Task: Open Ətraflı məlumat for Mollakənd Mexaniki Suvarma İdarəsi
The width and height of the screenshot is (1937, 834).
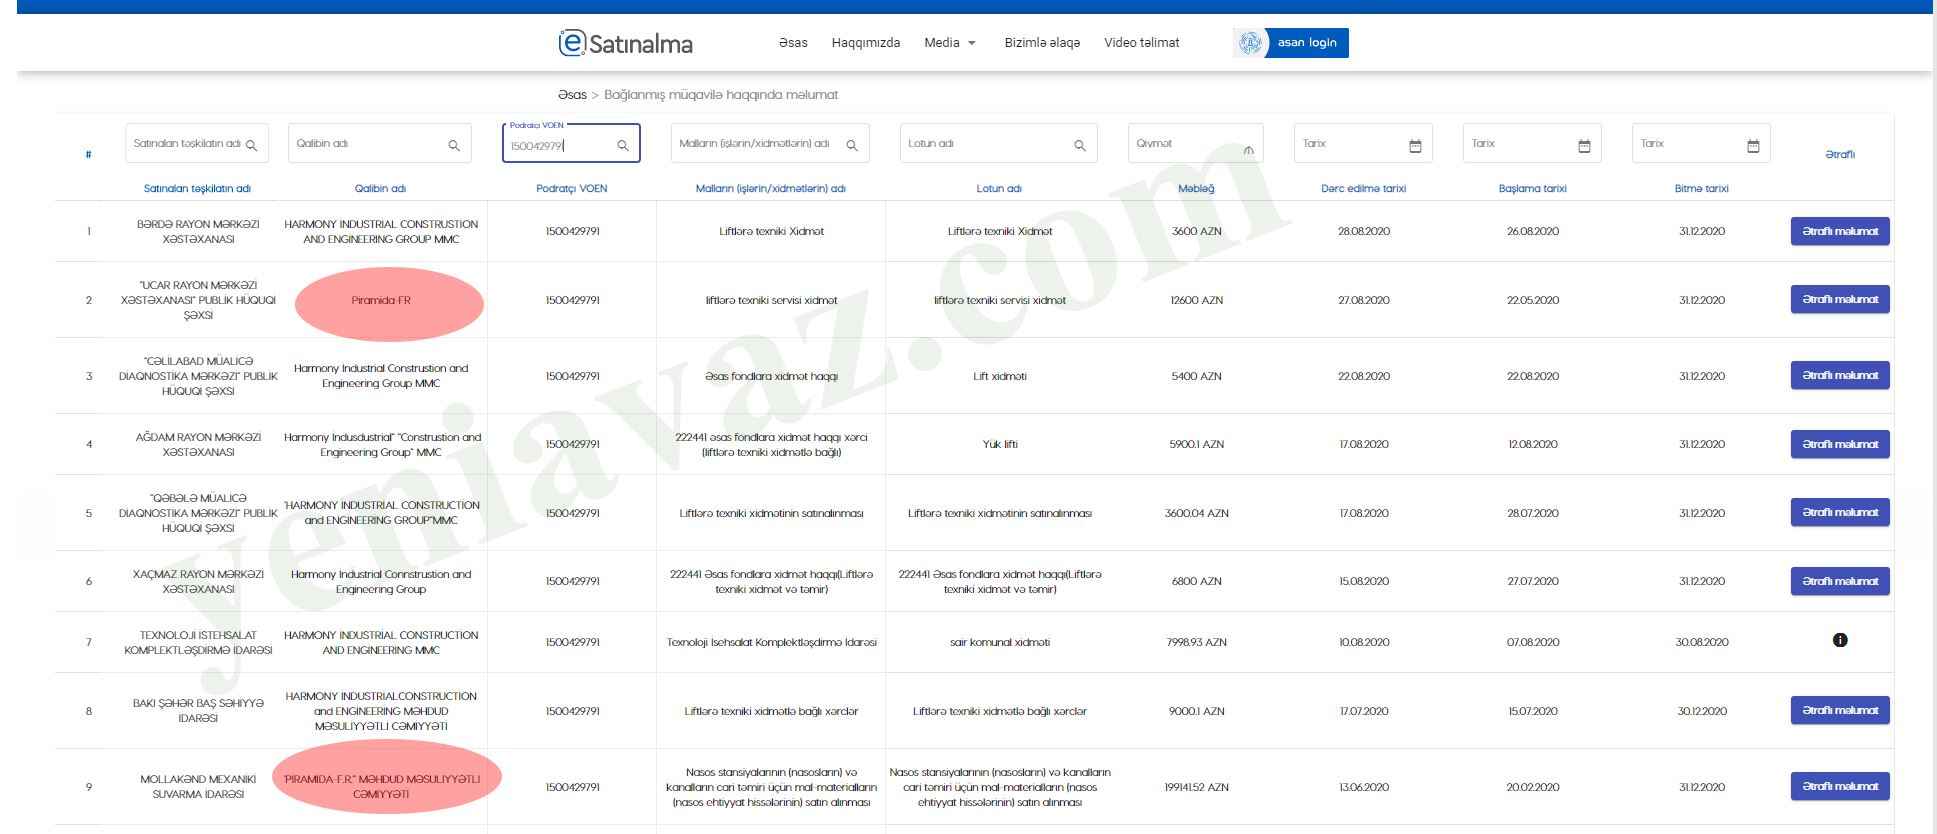Action: (x=1840, y=786)
